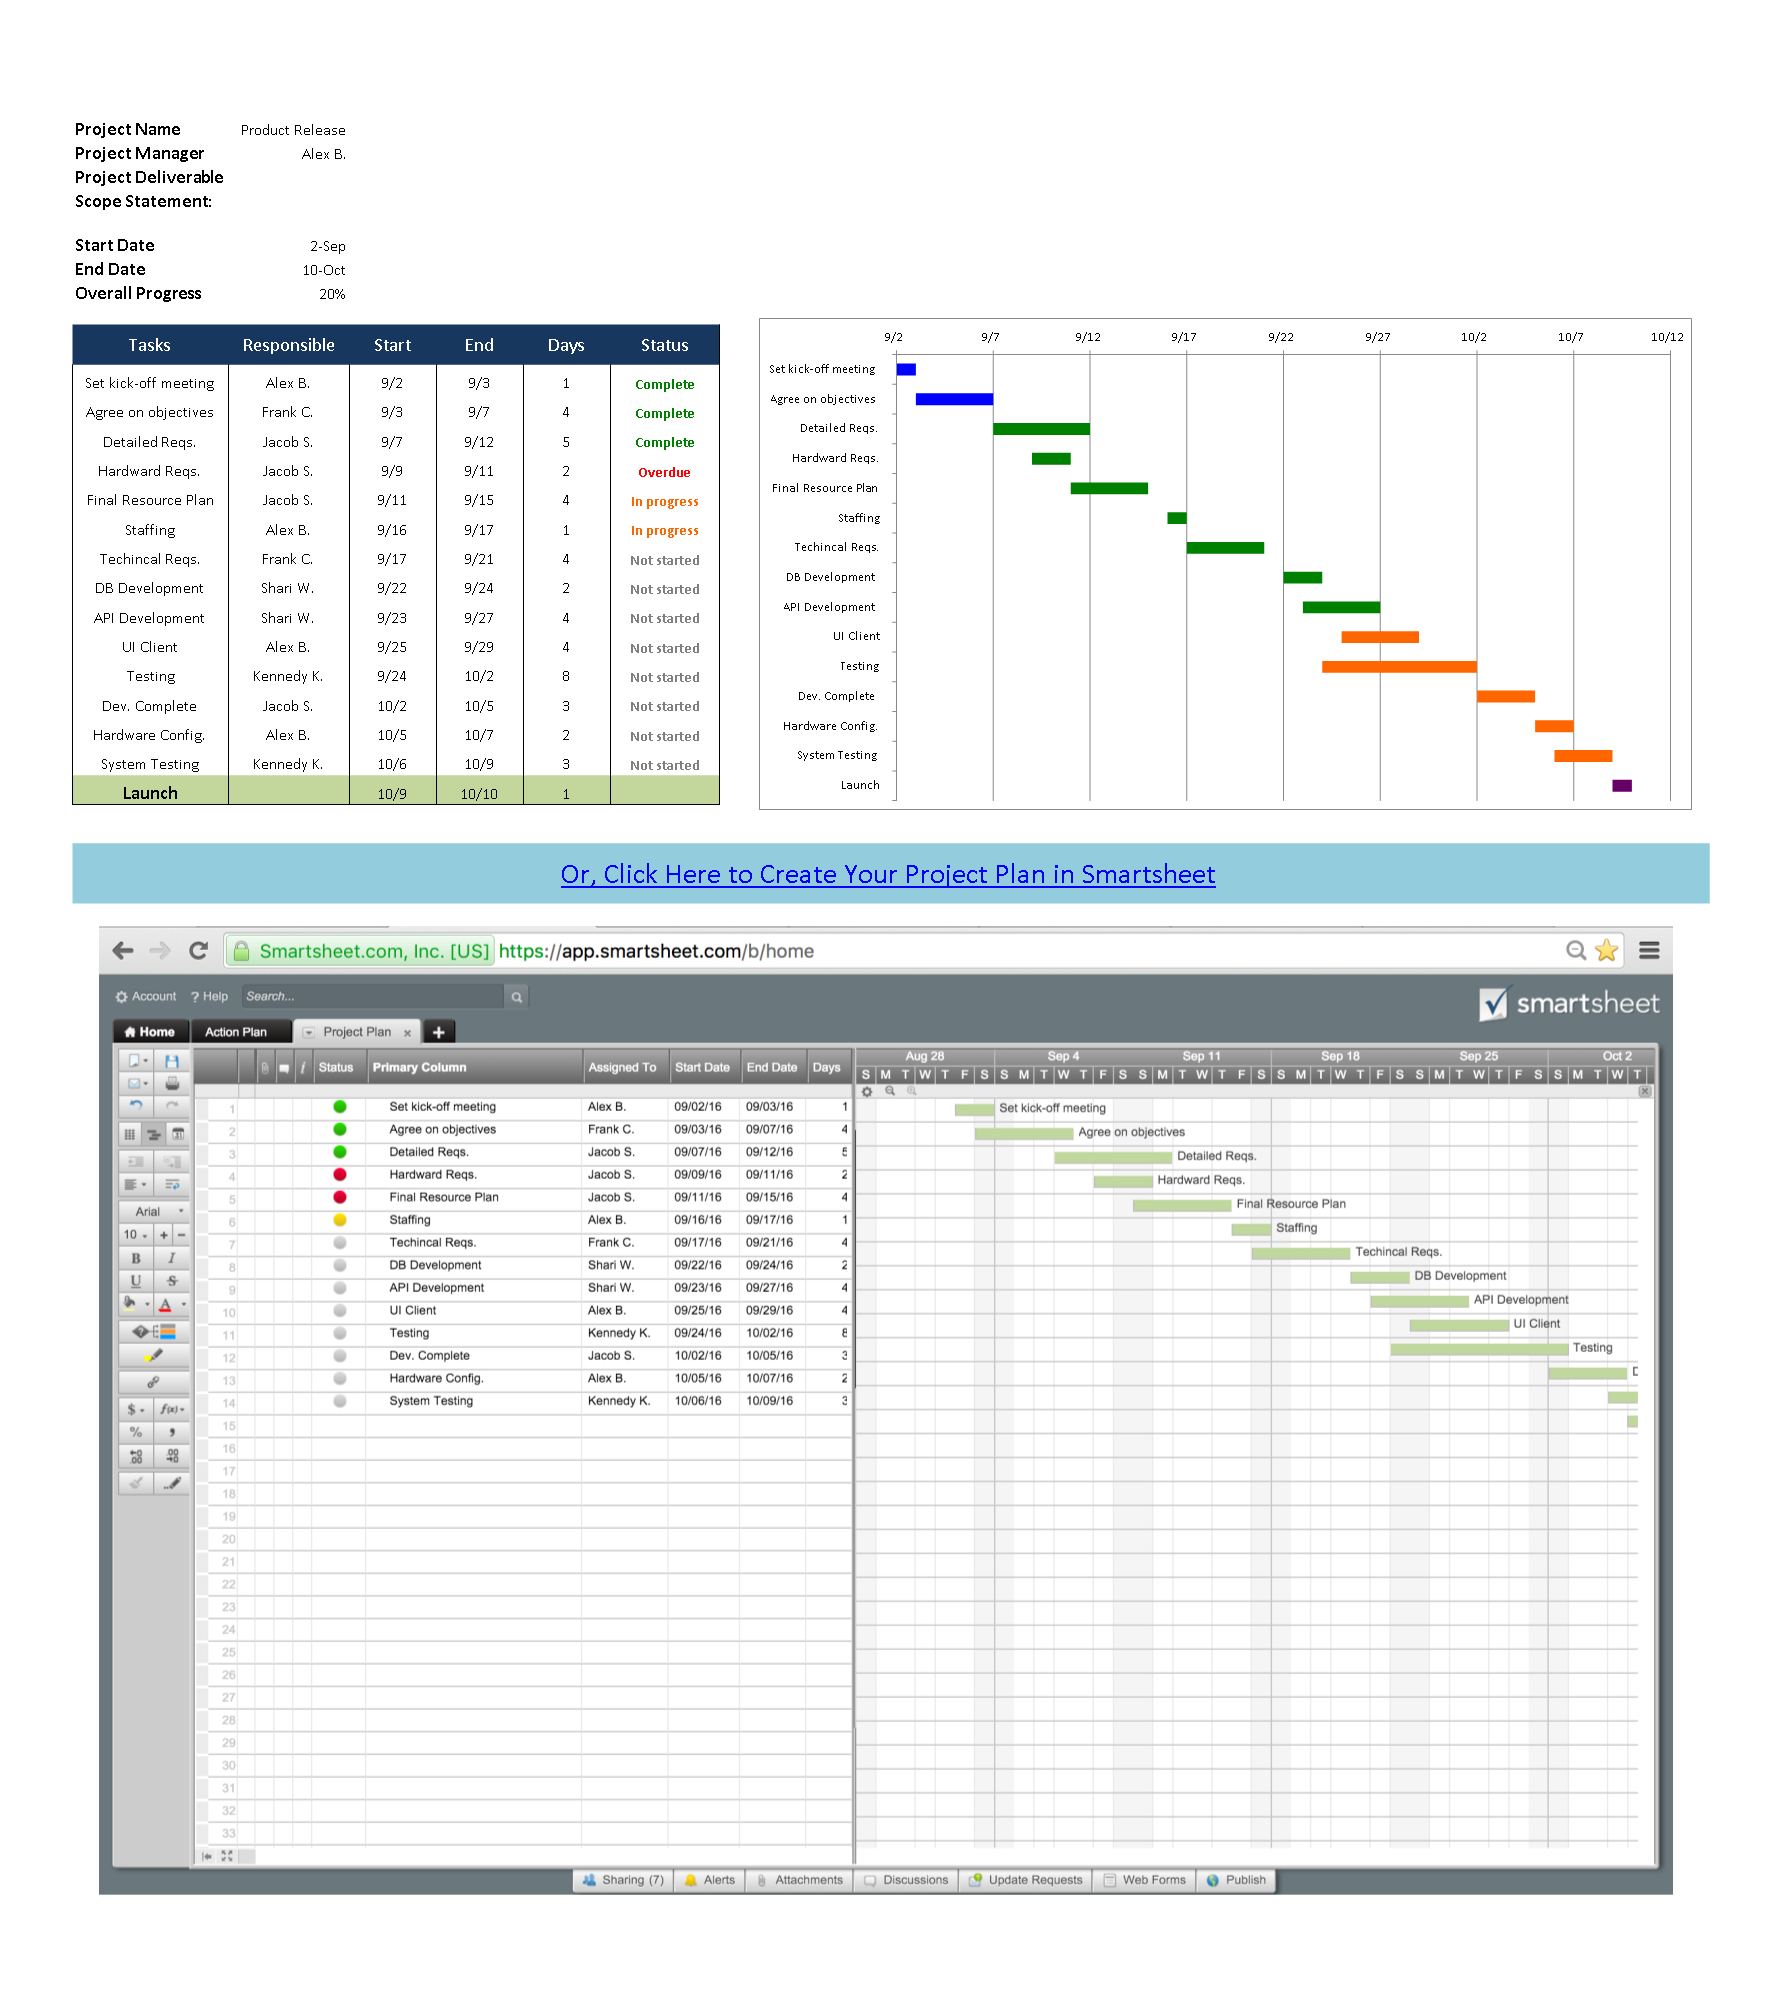Open the formula f(x) dropdown
The height and width of the screenshot is (2000, 1782).
171,1409
